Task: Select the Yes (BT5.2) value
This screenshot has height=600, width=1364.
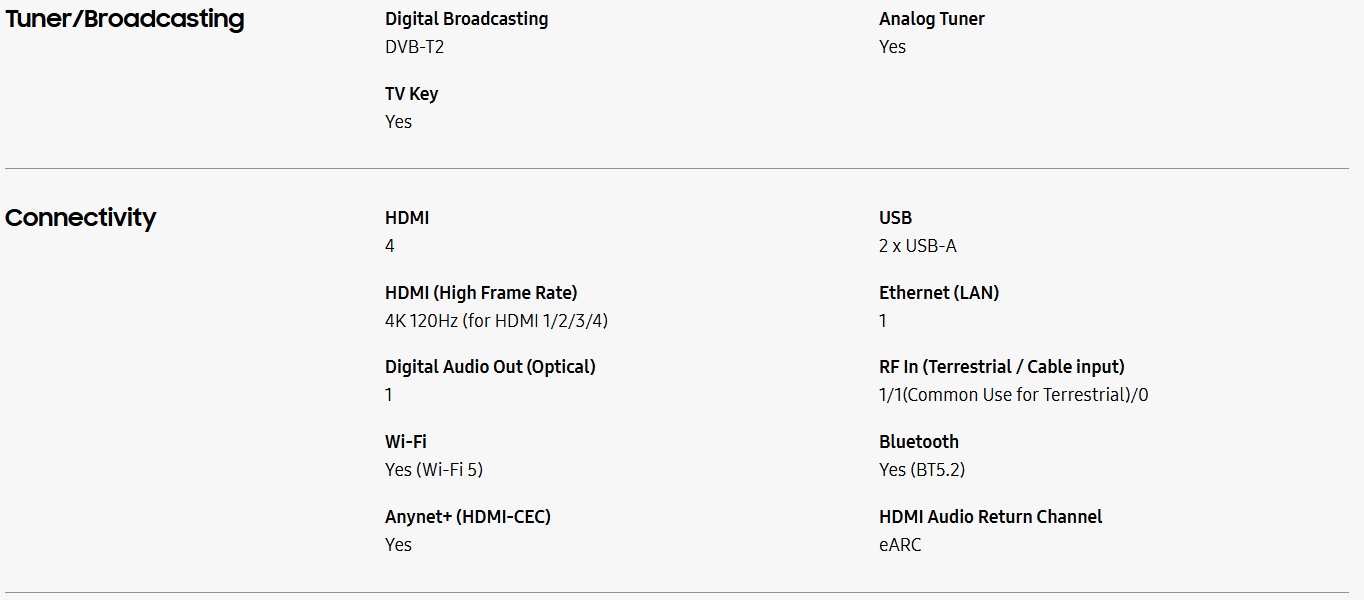Action: 922,470
